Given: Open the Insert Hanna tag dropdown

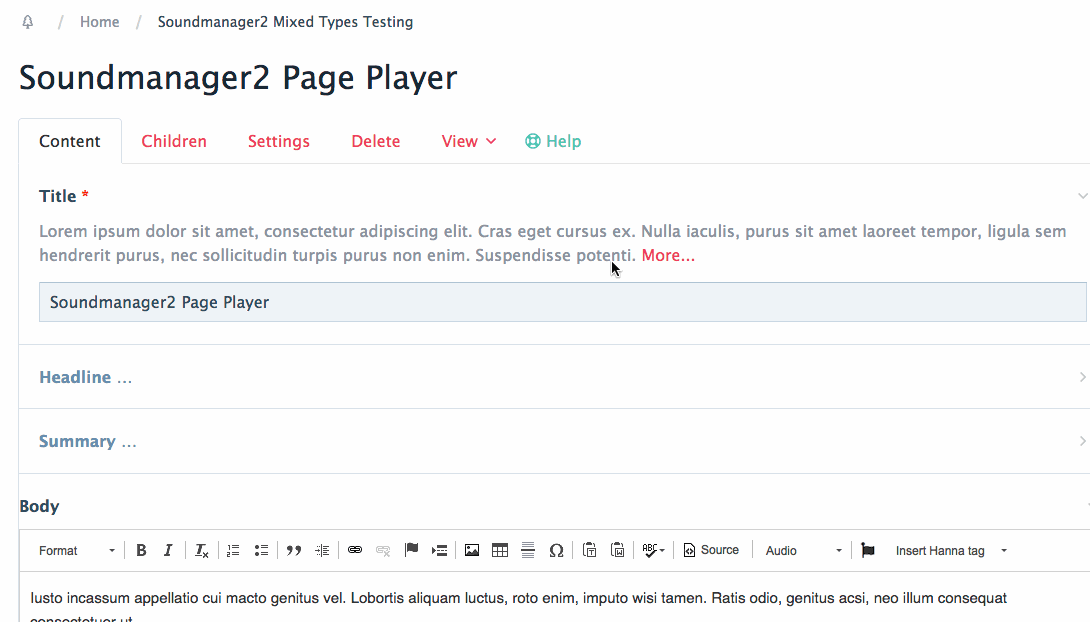Looking at the screenshot, I should click(950, 551).
